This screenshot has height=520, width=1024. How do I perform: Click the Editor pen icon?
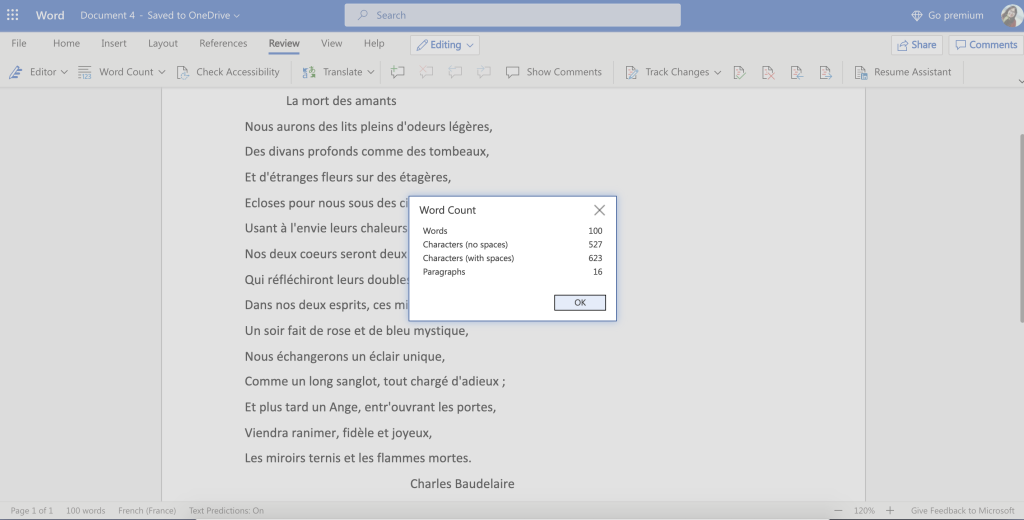[16, 72]
